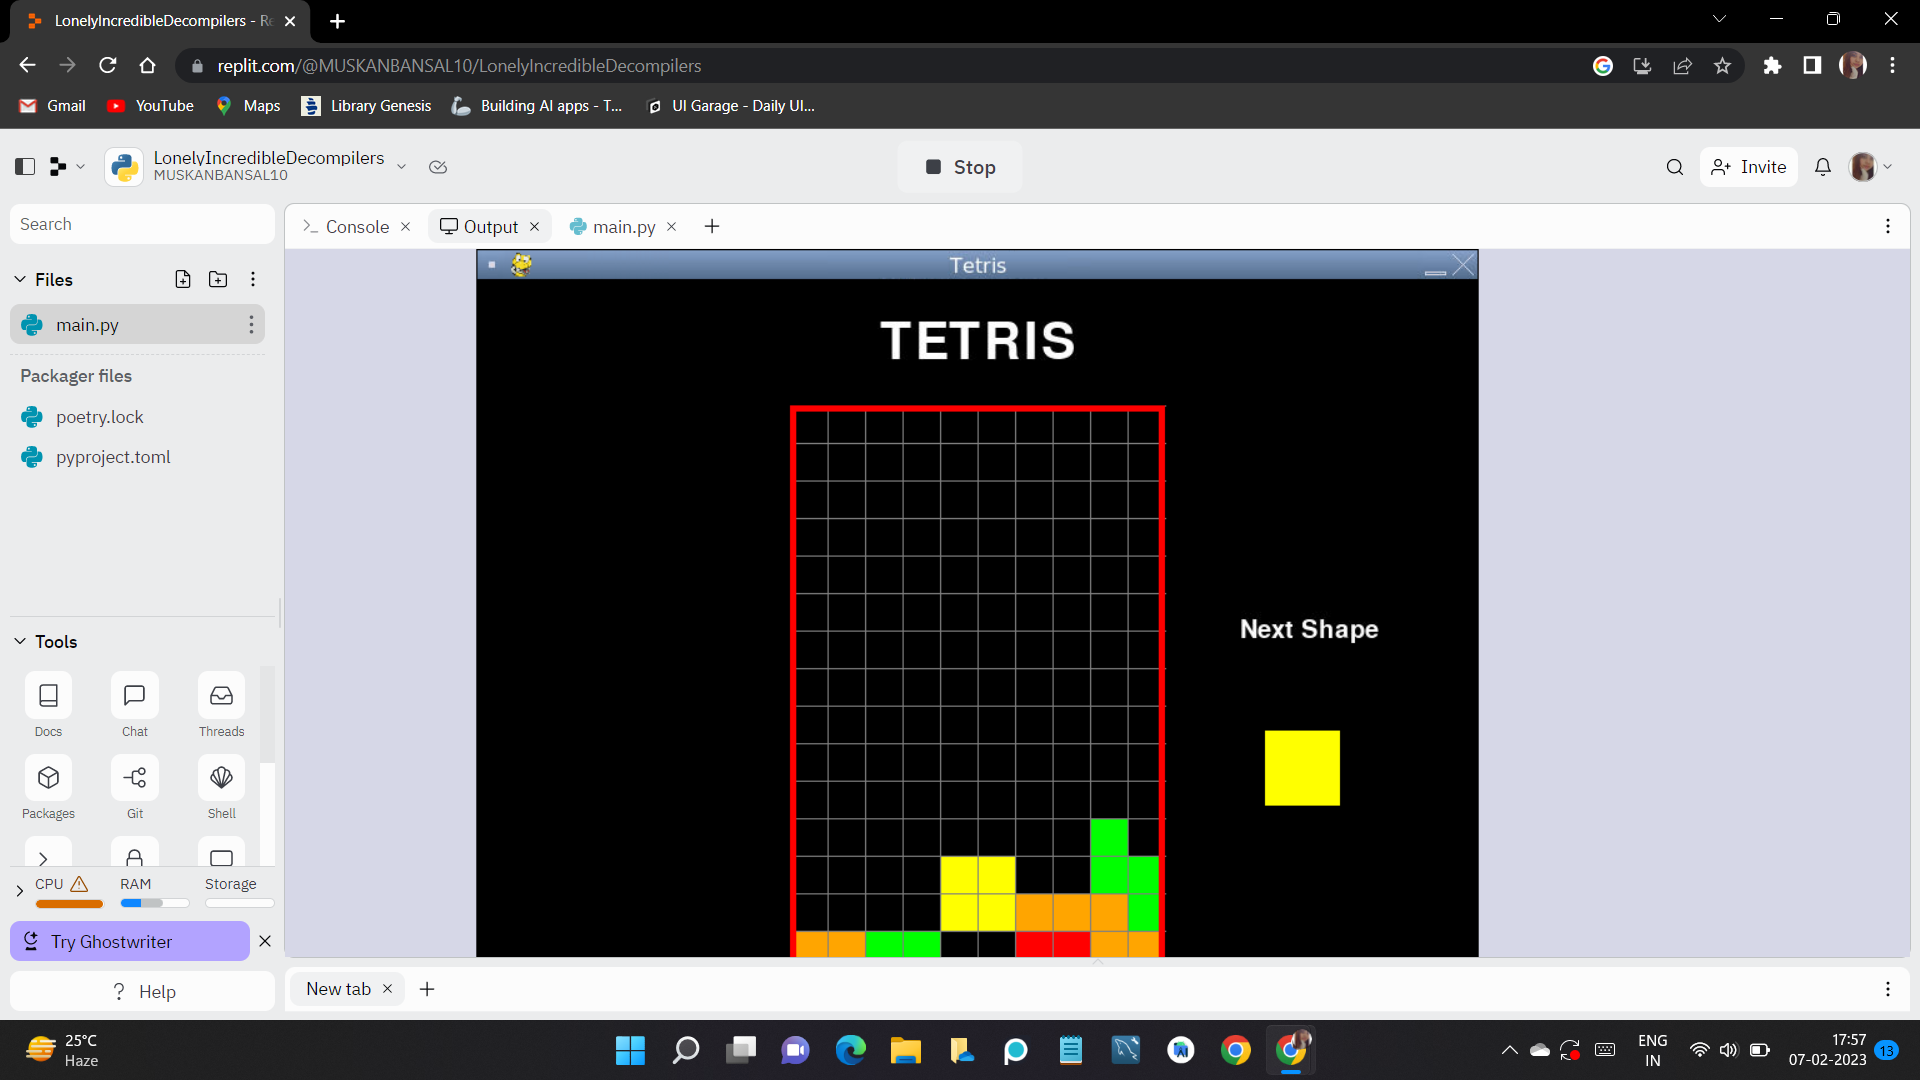Open the Git tool
1920x1080 pixels.
(x=135, y=787)
